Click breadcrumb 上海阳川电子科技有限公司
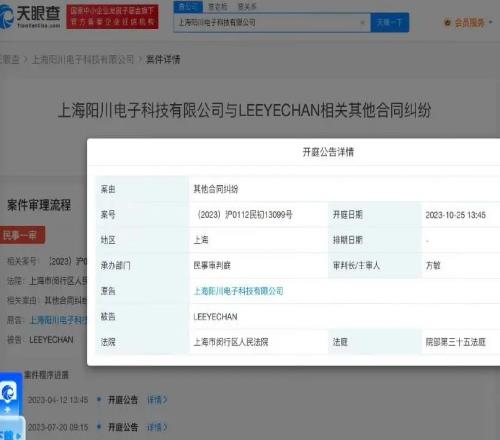Screen dimensions: 500x440 tap(83, 60)
